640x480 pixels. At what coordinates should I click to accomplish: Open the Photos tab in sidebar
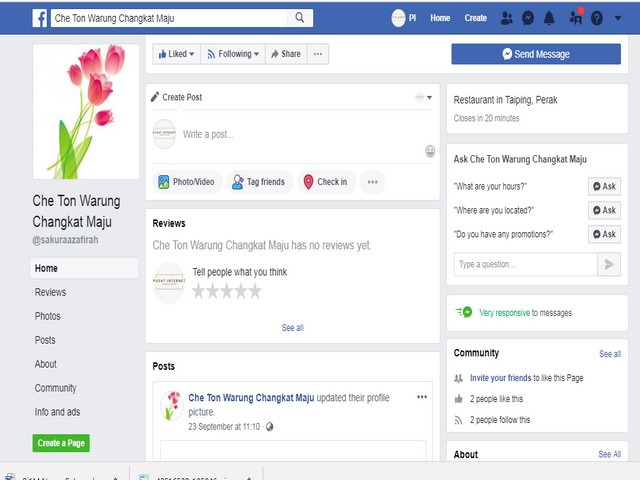[48, 316]
